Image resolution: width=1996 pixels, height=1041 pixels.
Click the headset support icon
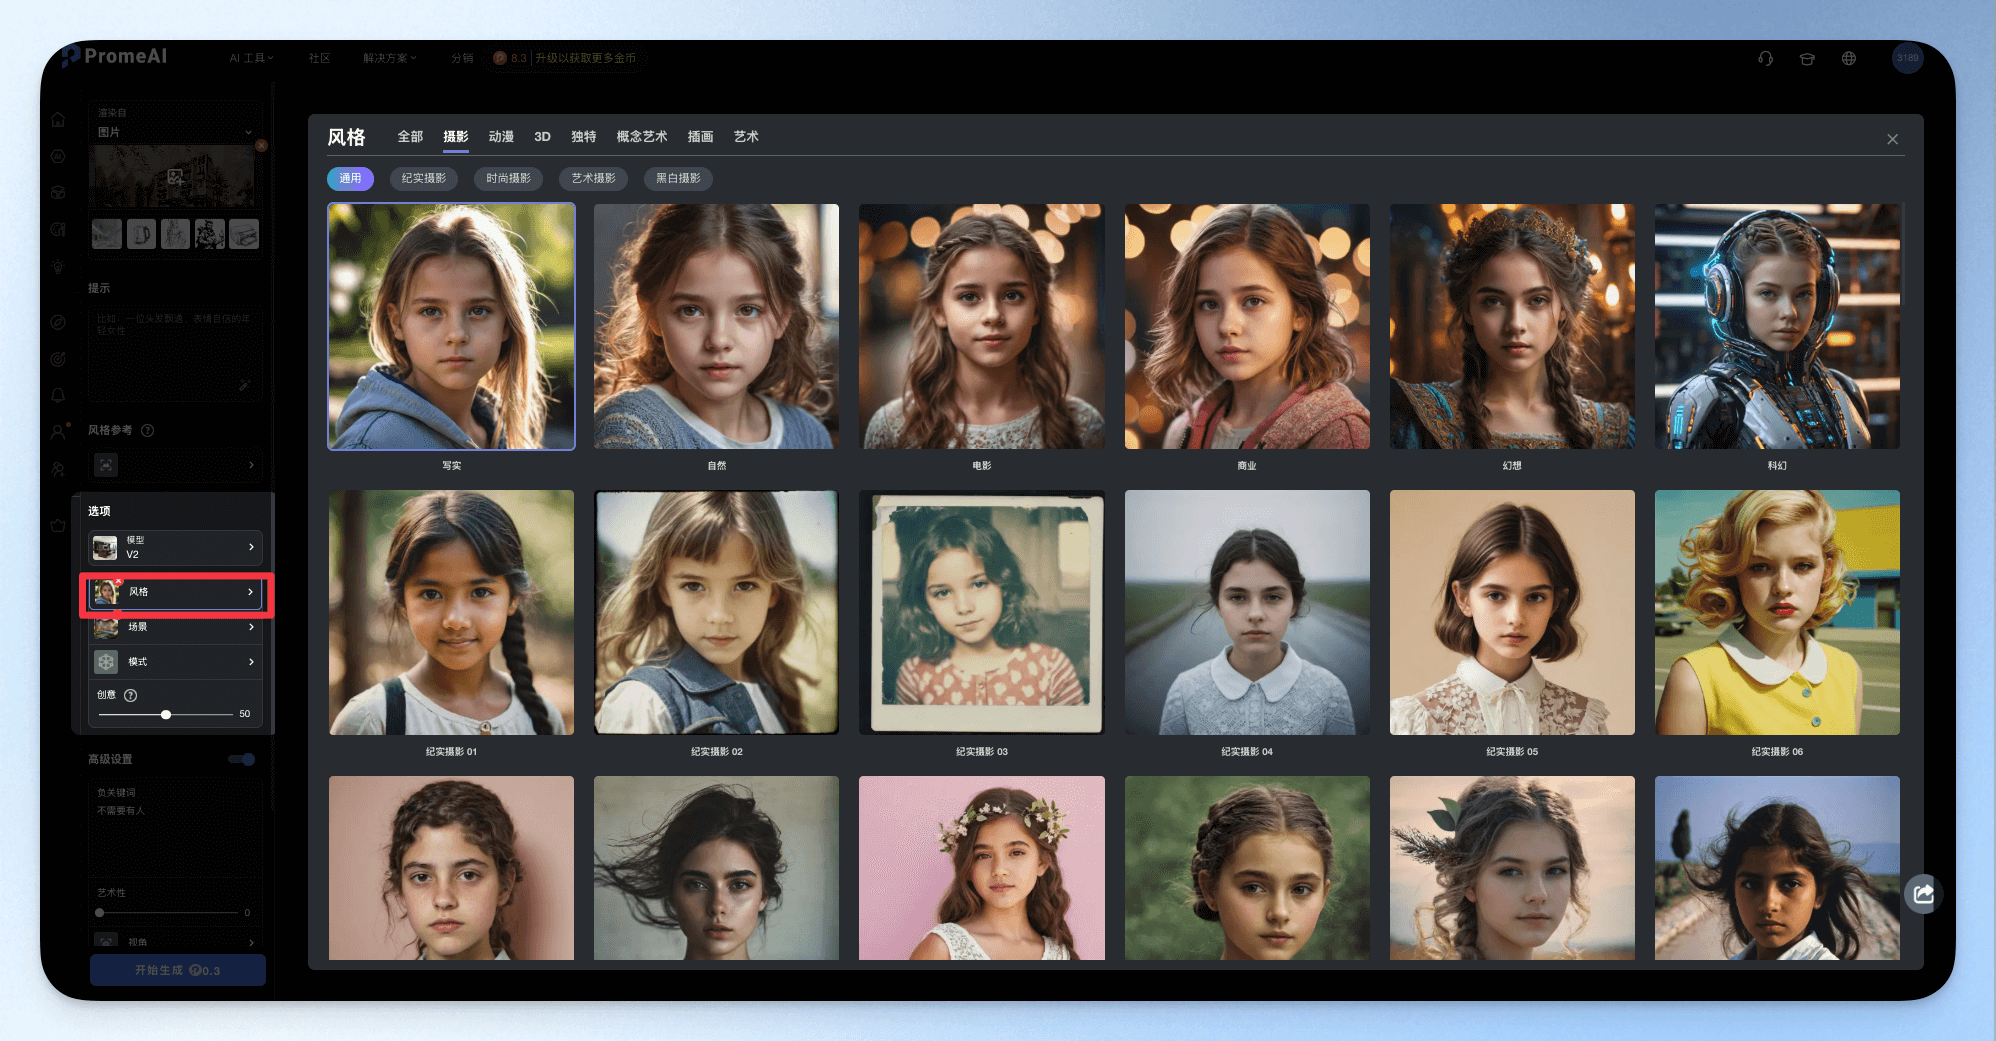point(1765,58)
